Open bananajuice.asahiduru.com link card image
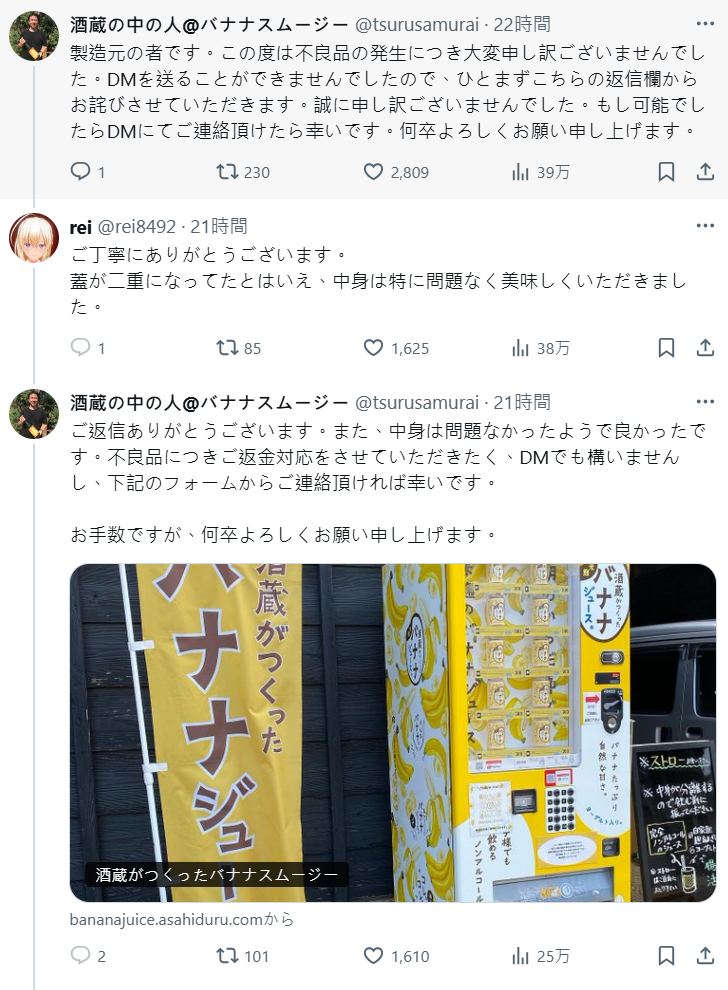The width and height of the screenshot is (728, 990). tap(393, 732)
